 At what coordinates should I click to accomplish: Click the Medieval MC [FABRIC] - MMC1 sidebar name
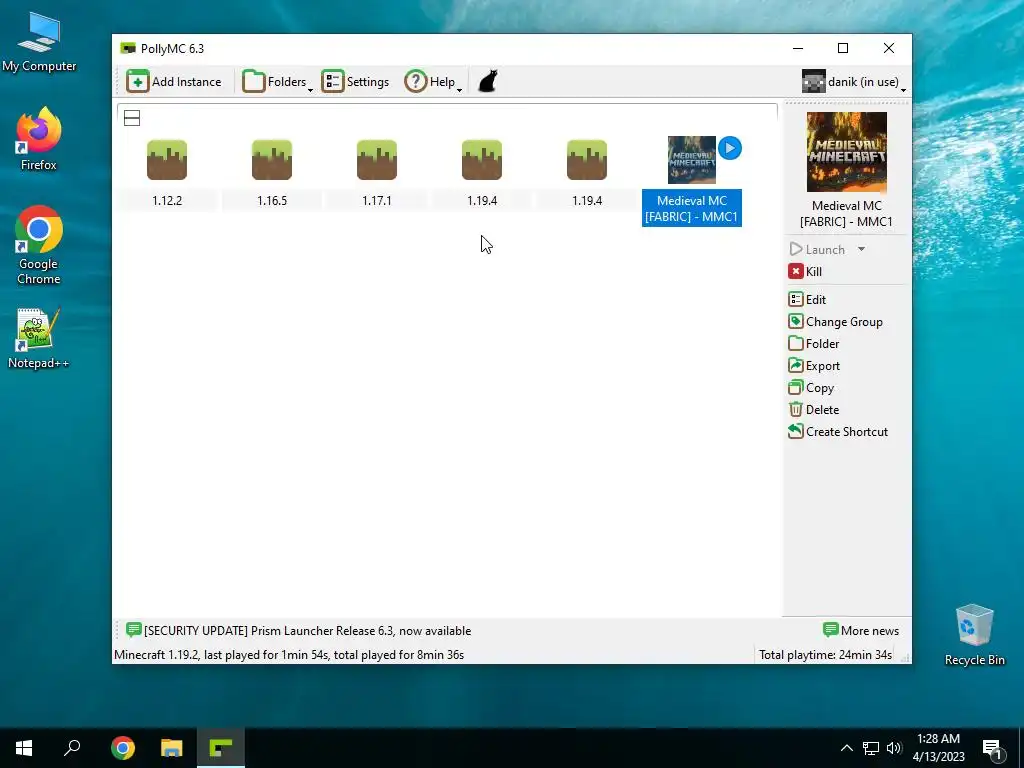coord(846,214)
